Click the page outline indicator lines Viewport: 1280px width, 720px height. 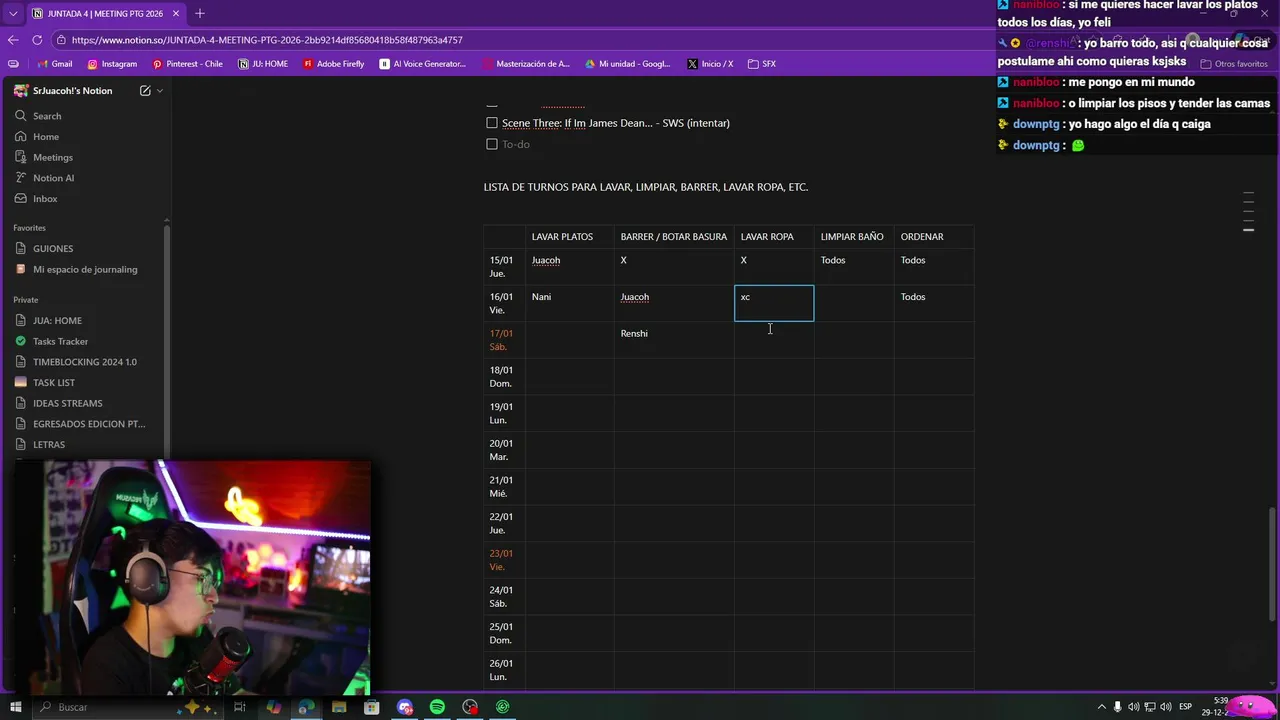click(1248, 212)
